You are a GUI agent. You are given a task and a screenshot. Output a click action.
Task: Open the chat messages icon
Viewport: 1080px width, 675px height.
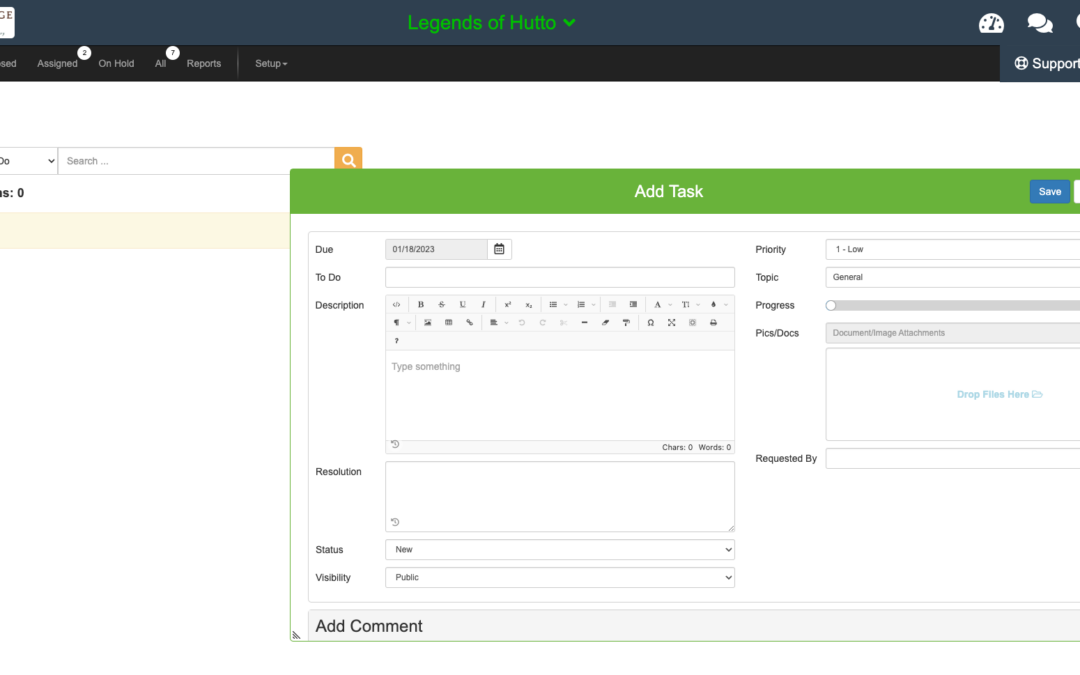tap(1040, 23)
